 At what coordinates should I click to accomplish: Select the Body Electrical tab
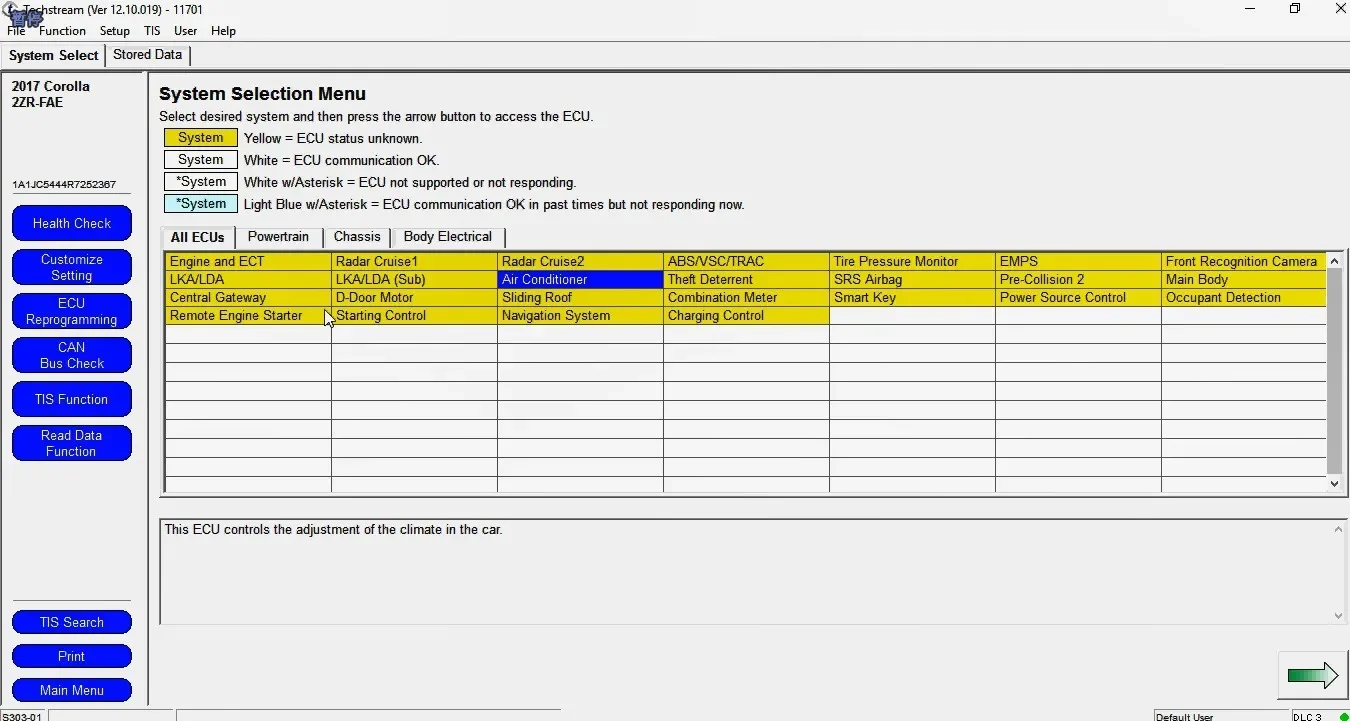click(x=448, y=237)
